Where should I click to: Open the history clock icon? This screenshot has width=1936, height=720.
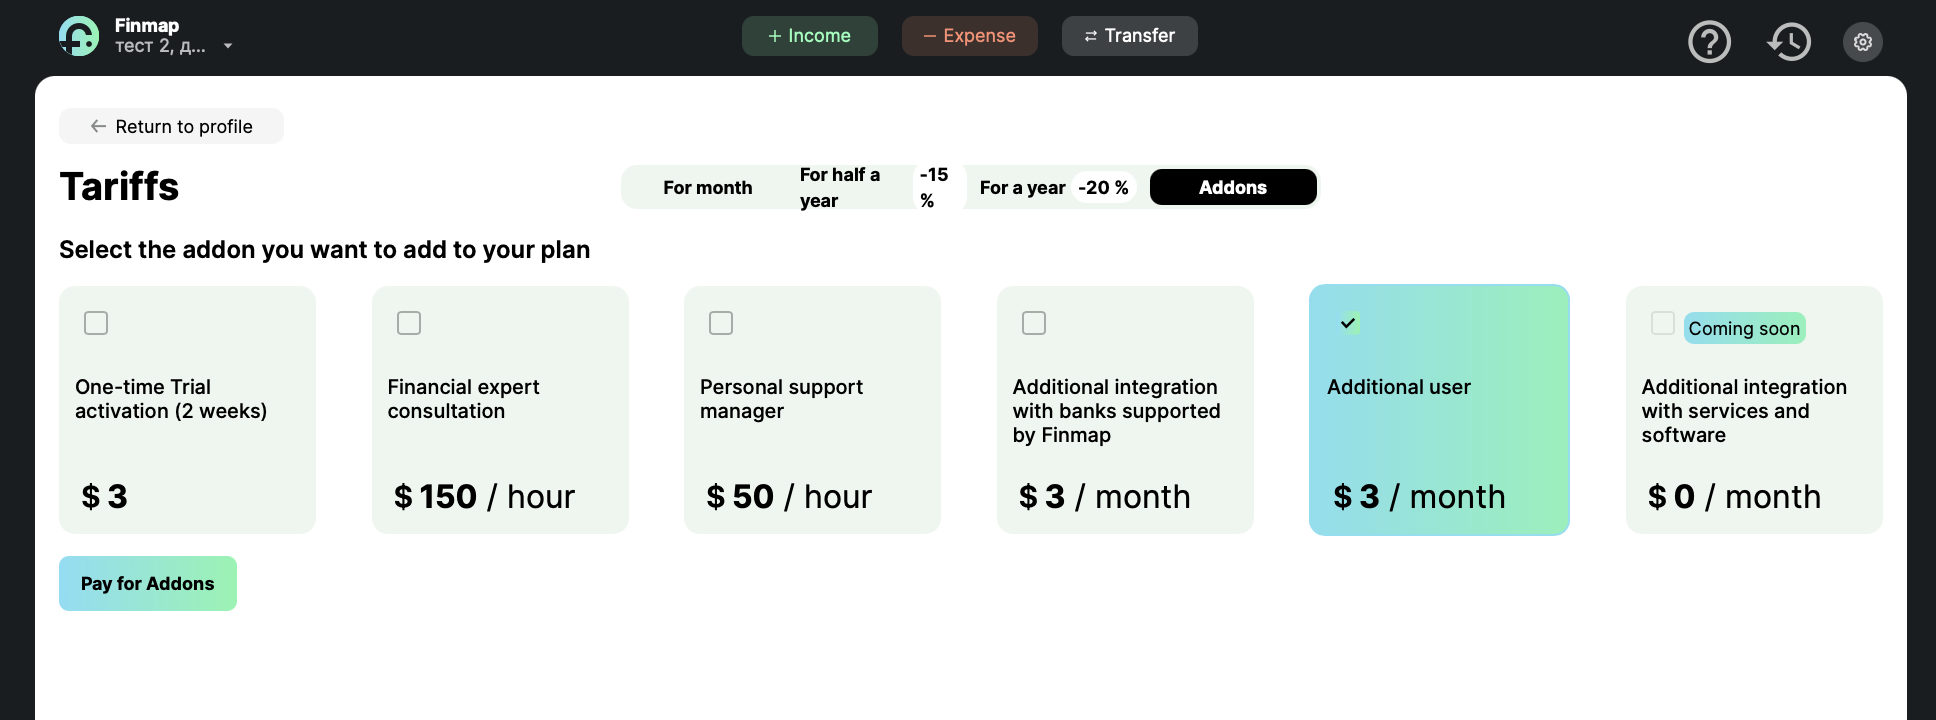tap(1788, 42)
